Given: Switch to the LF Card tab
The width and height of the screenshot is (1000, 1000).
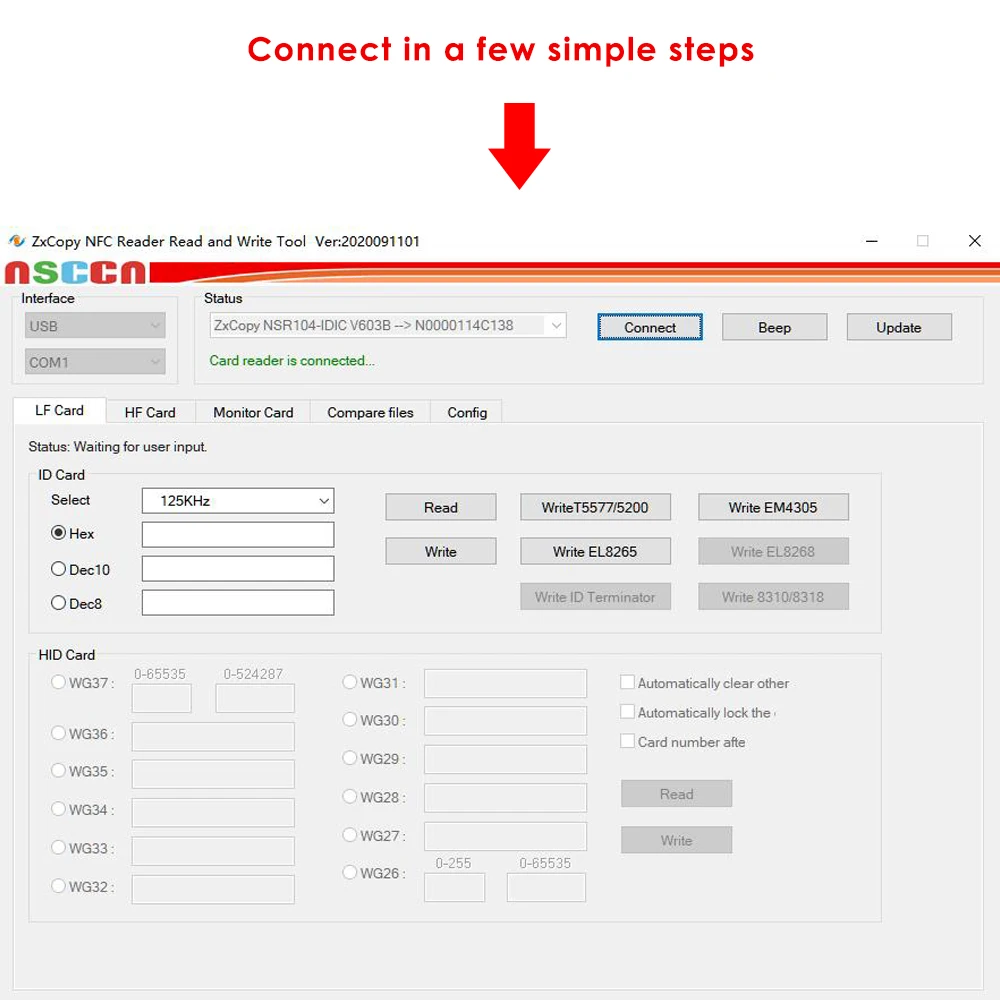Looking at the screenshot, I should point(59,411).
